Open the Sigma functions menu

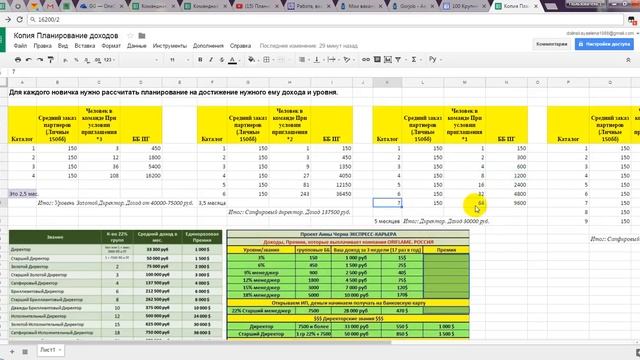(415, 60)
